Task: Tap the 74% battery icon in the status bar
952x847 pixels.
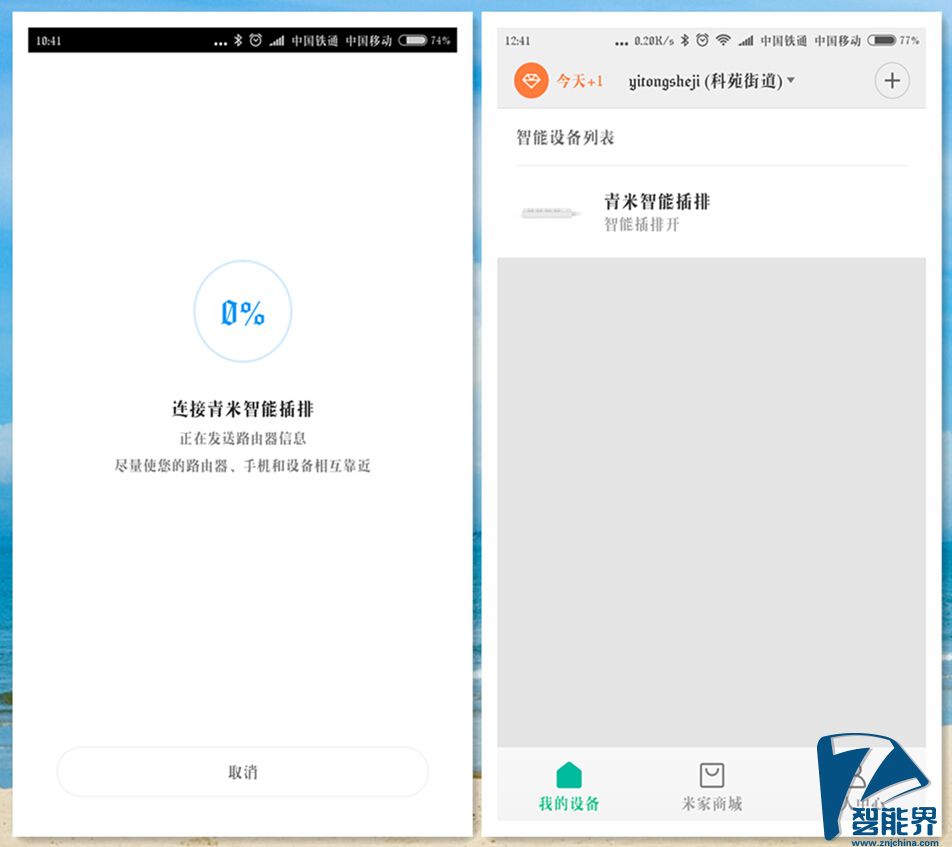Action: pos(413,40)
